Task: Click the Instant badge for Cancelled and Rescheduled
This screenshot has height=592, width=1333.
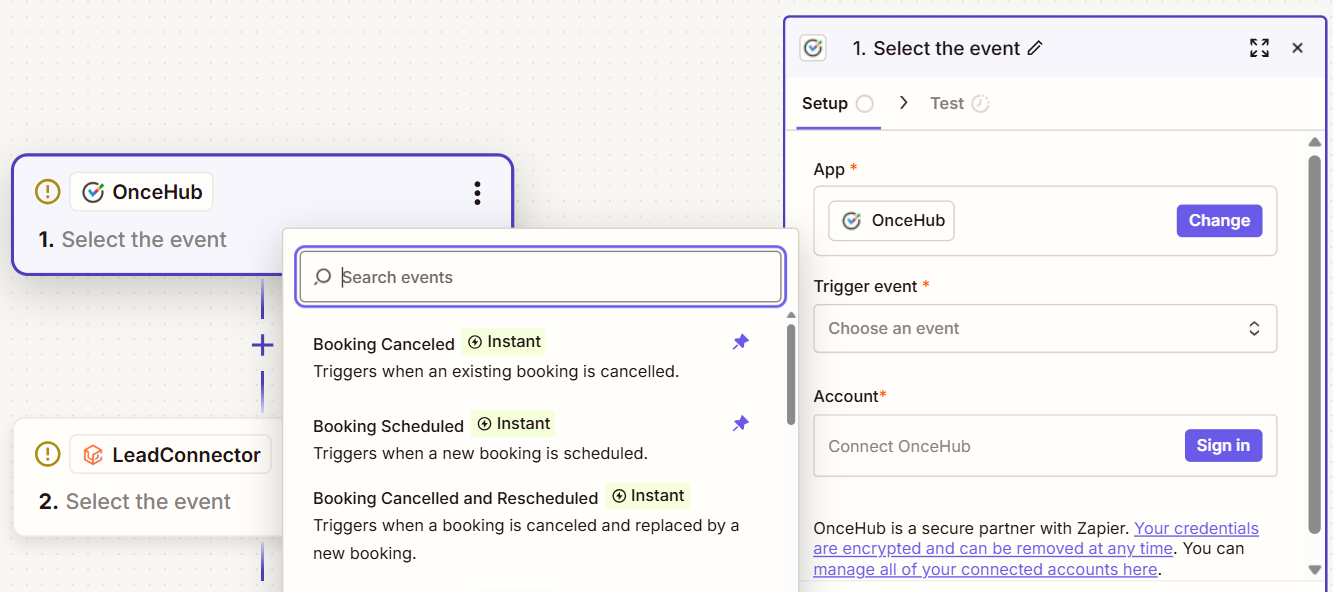Action: 648,496
